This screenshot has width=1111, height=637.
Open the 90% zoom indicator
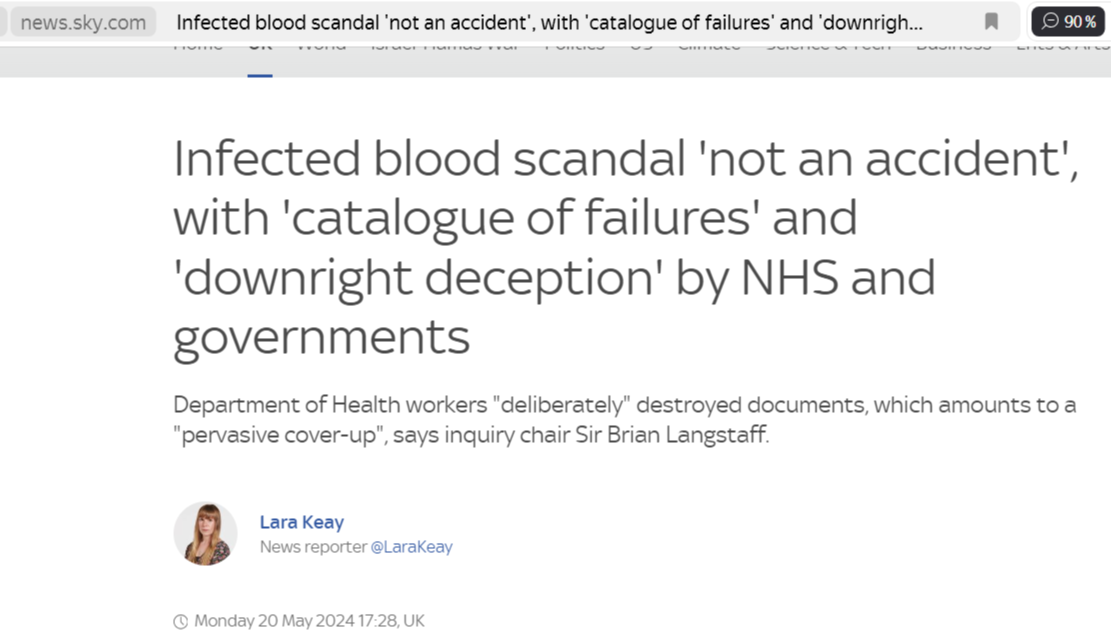pos(1068,22)
